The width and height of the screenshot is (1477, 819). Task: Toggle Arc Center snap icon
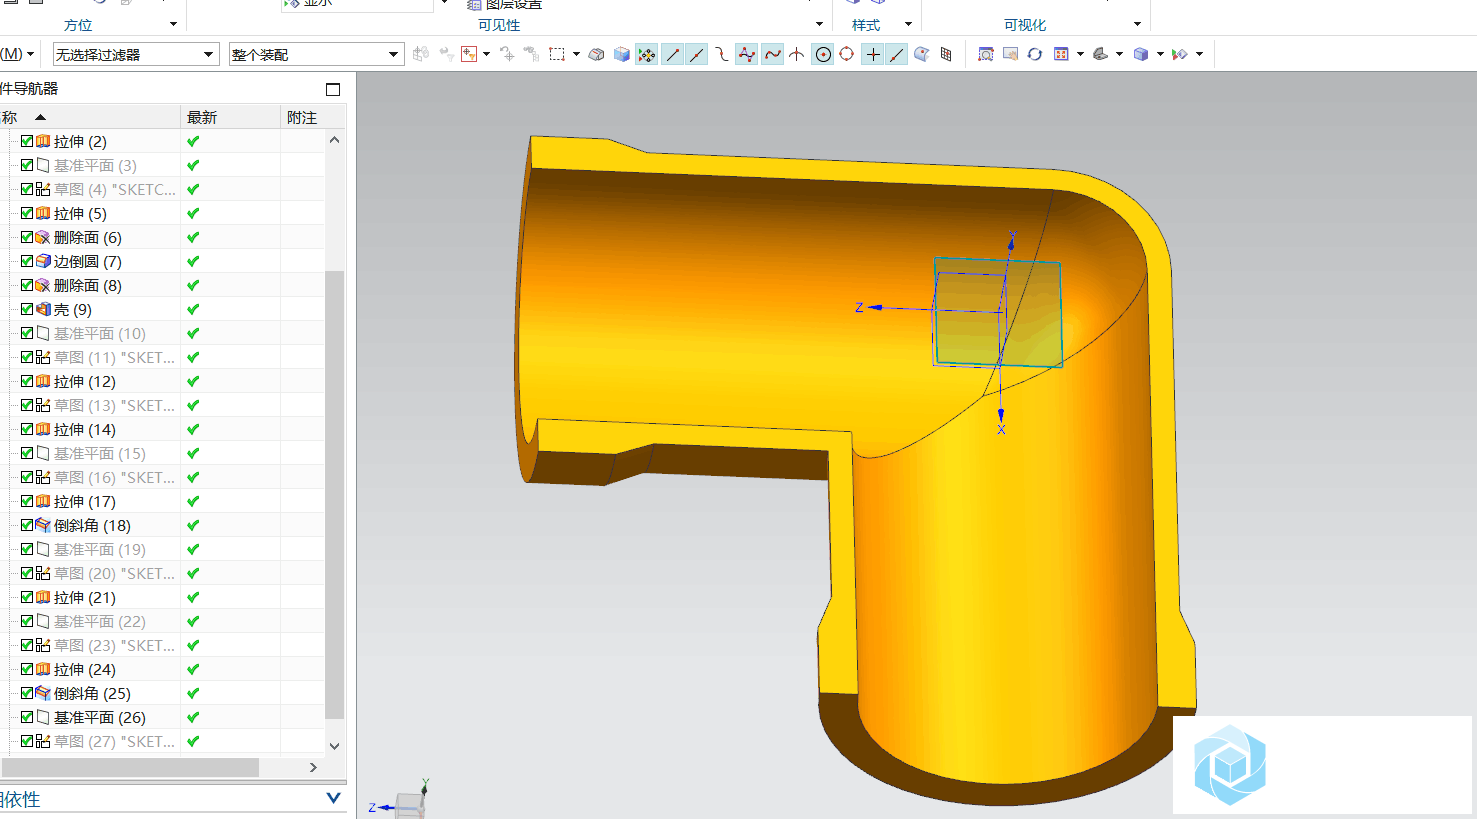point(823,54)
